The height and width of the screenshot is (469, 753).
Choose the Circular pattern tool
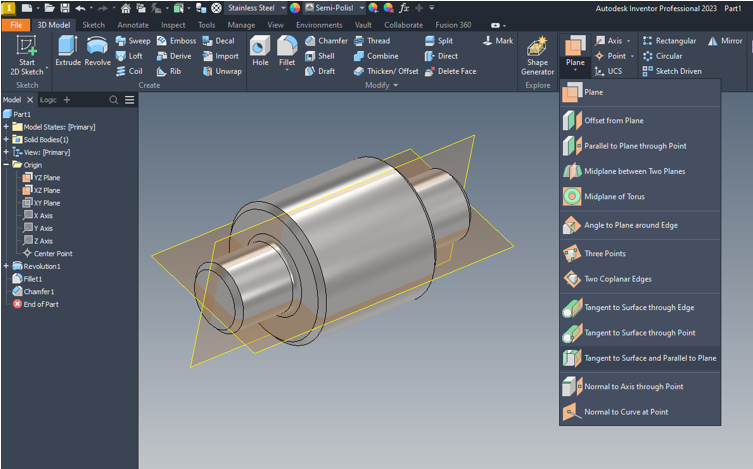coord(662,56)
